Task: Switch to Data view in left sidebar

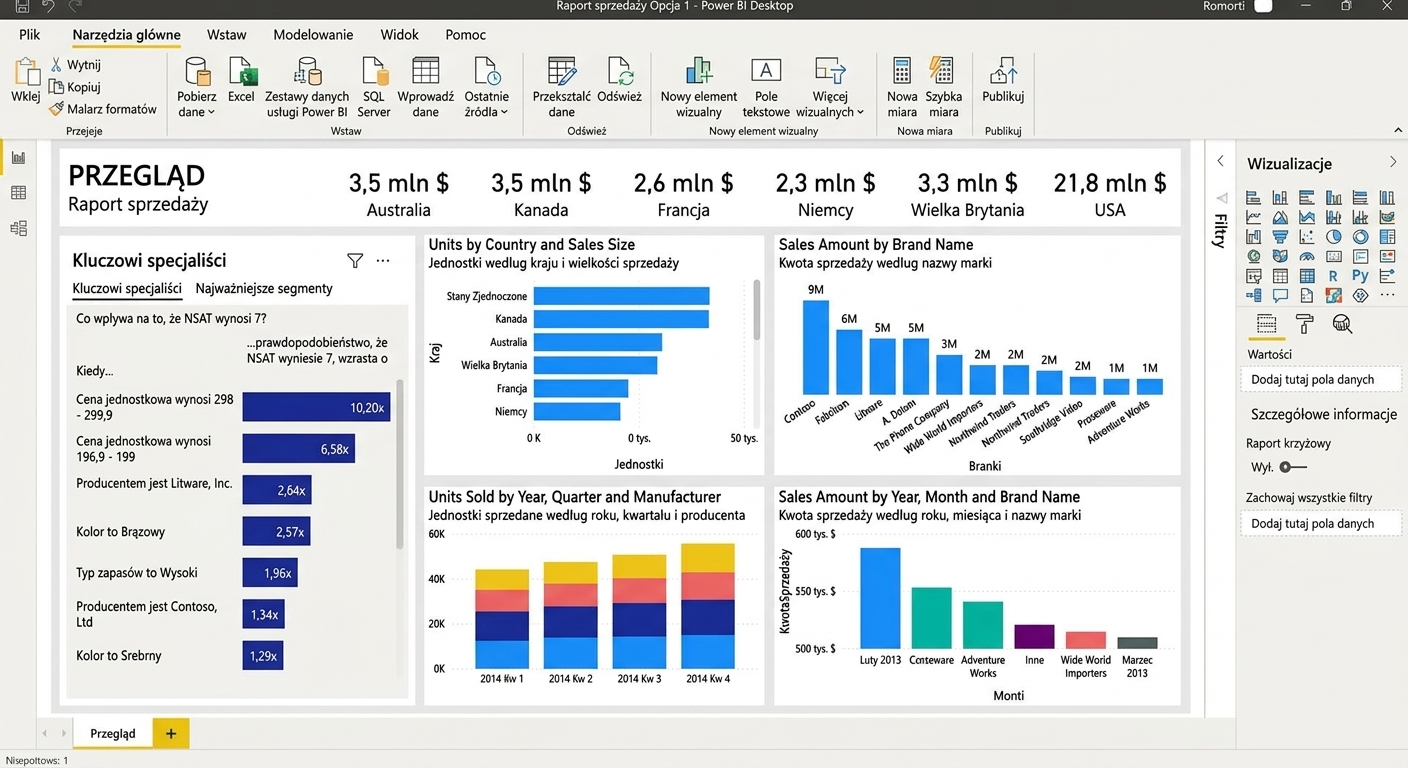Action: pyautogui.click(x=18, y=193)
